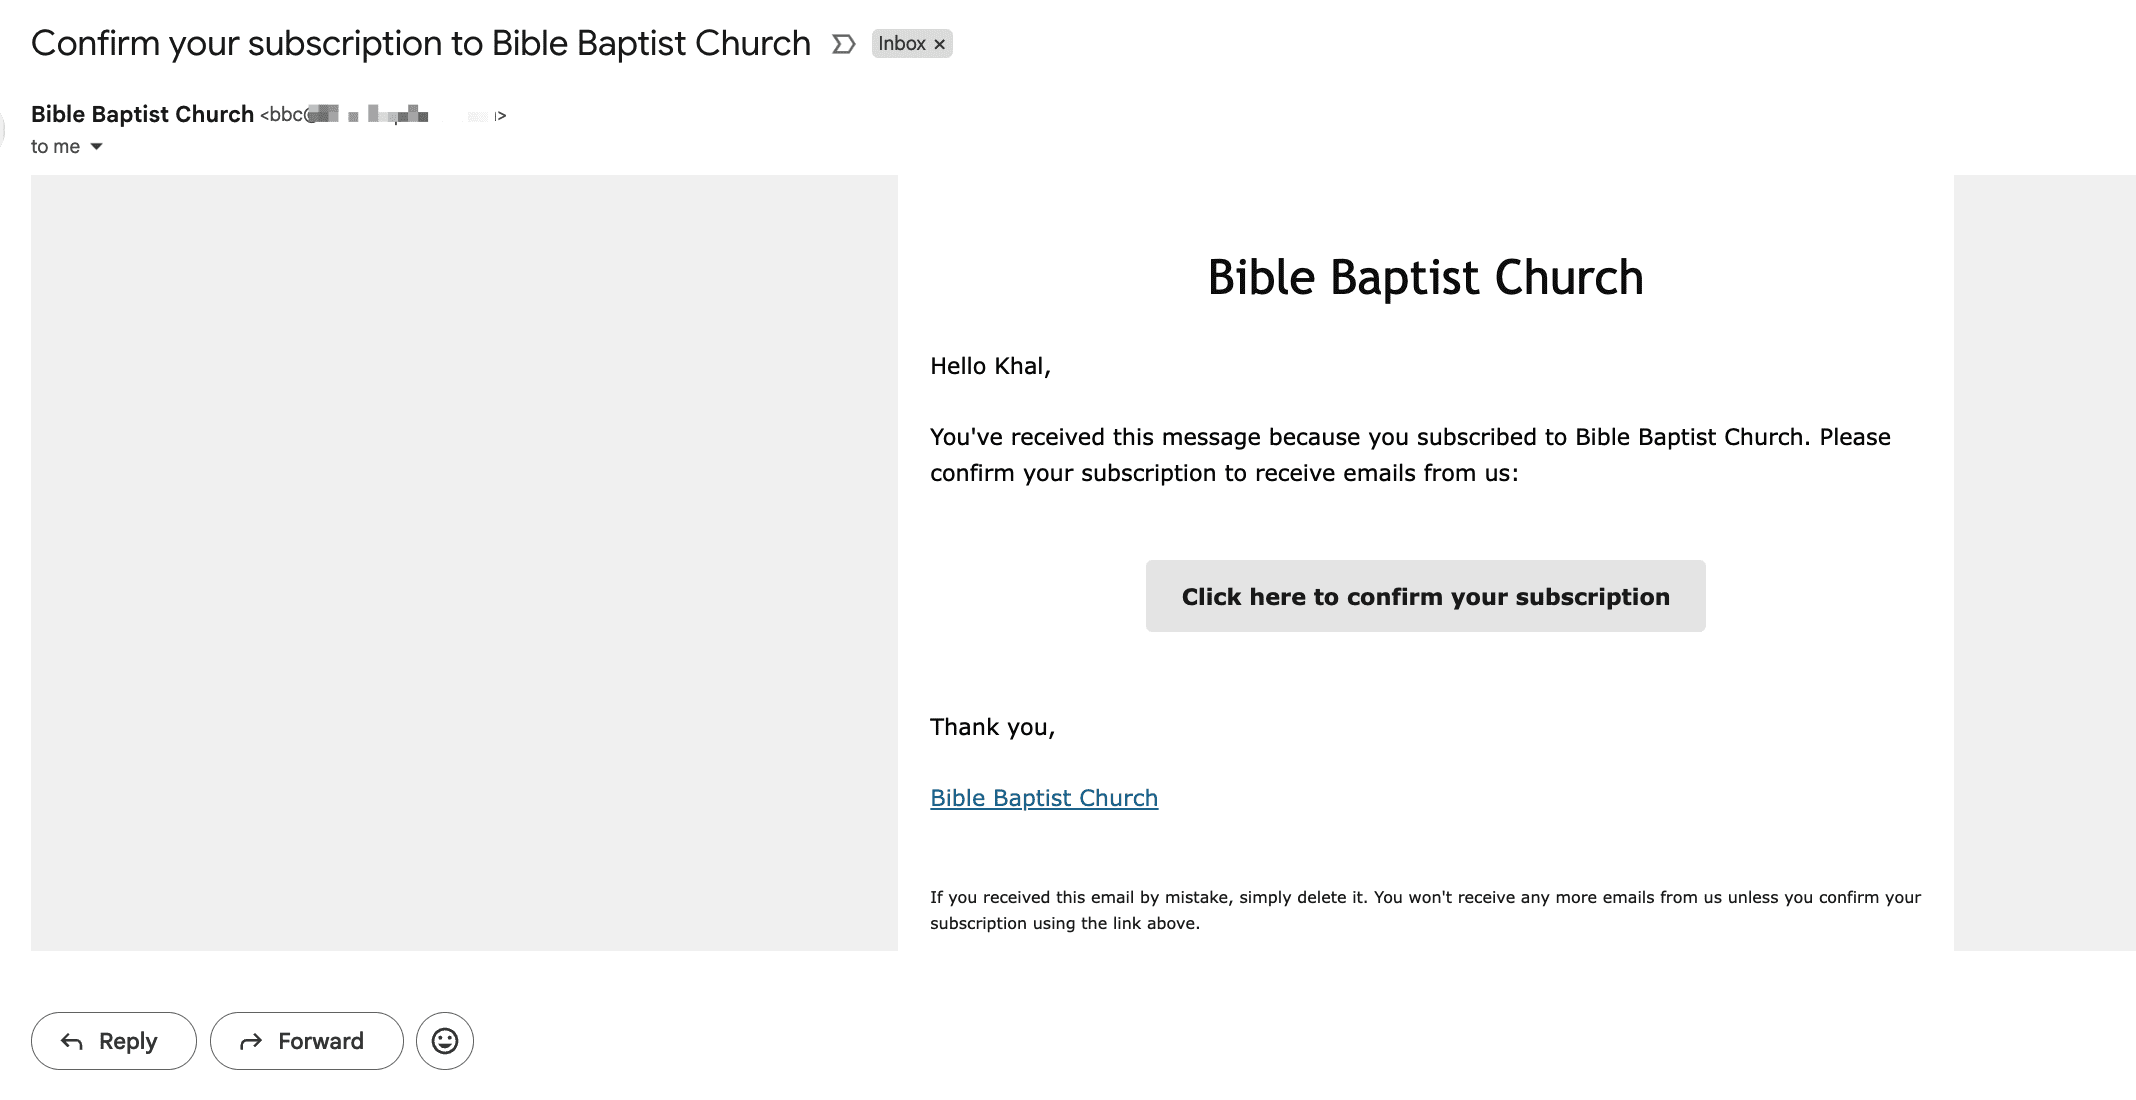Open the Bible Baptist Church signature link

(x=1043, y=798)
